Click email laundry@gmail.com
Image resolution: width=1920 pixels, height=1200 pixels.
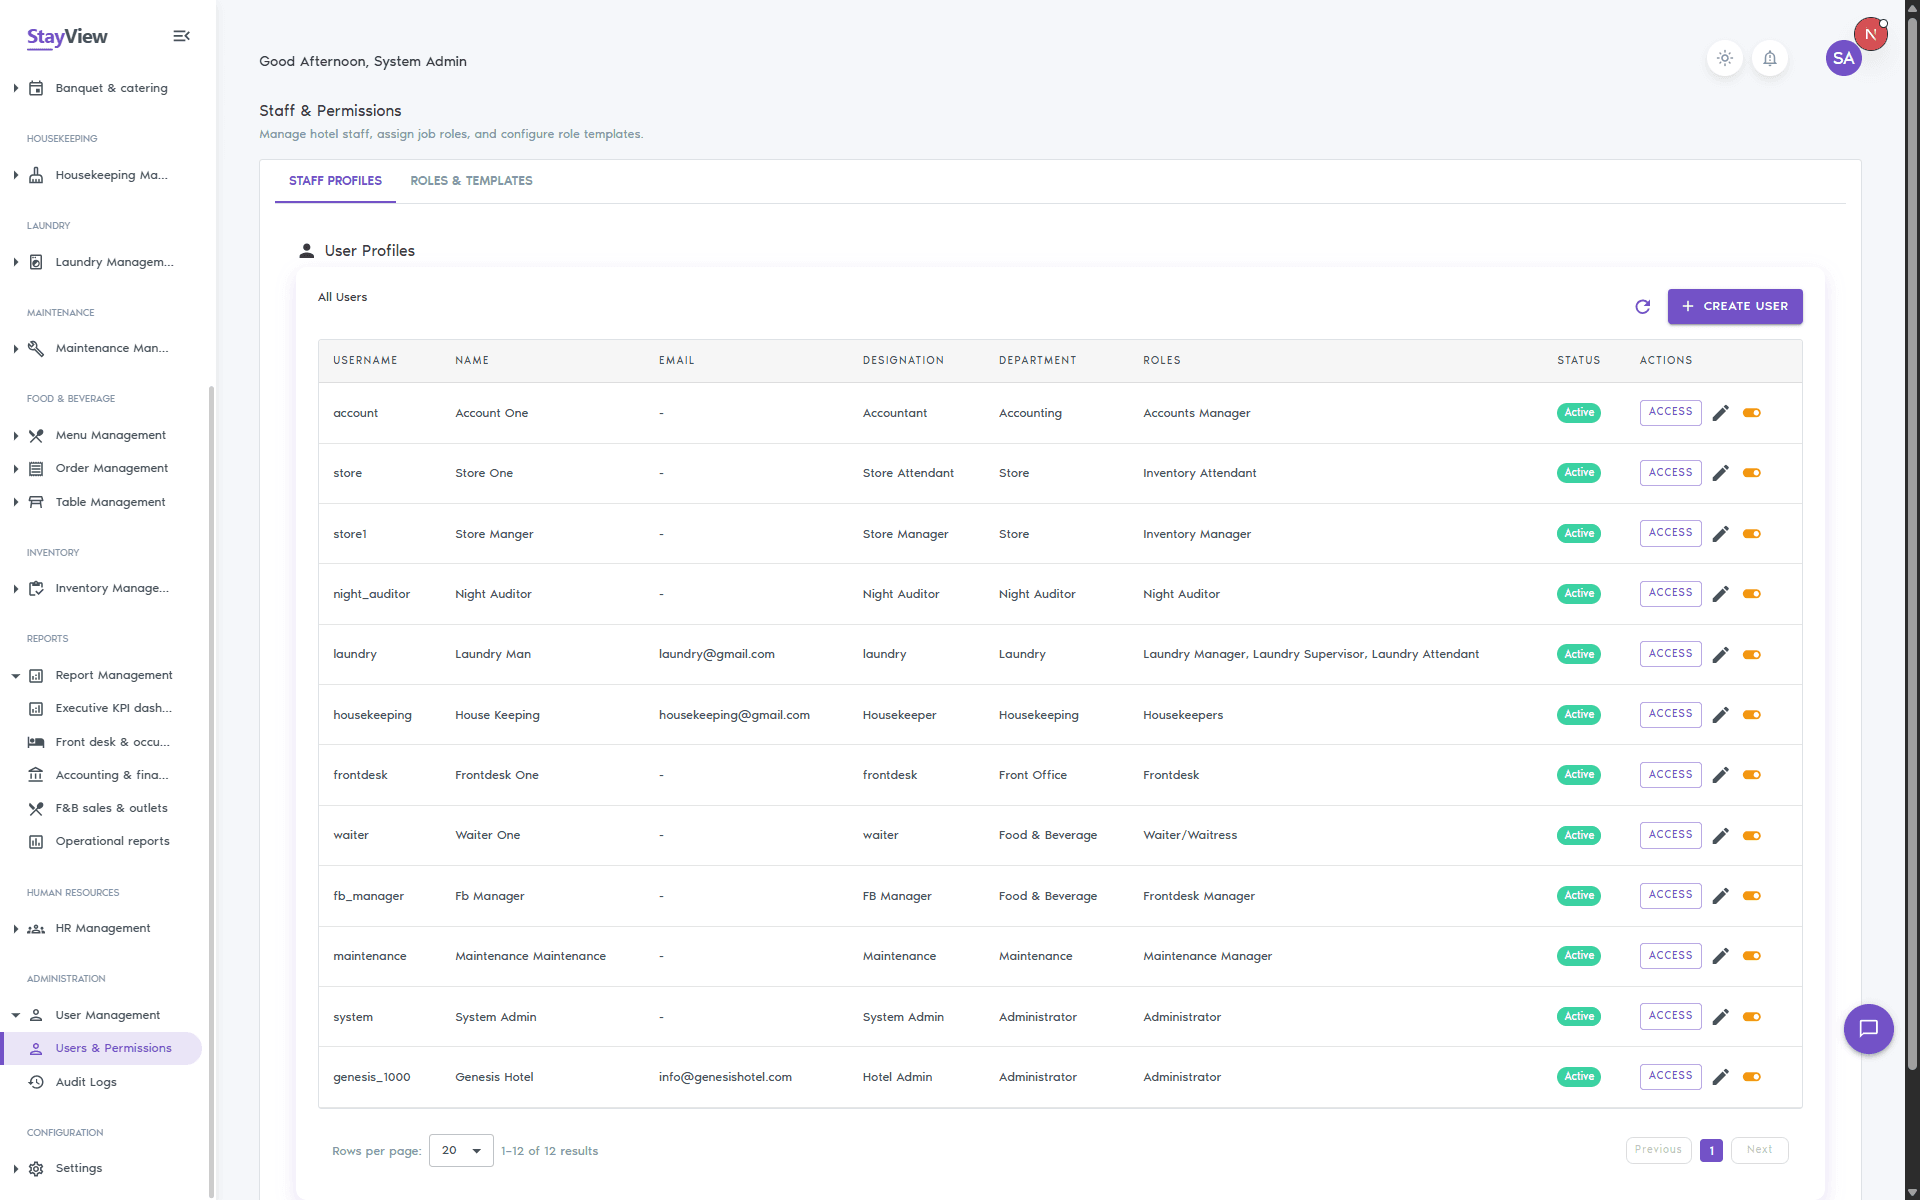pyautogui.click(x=716, y=654)
